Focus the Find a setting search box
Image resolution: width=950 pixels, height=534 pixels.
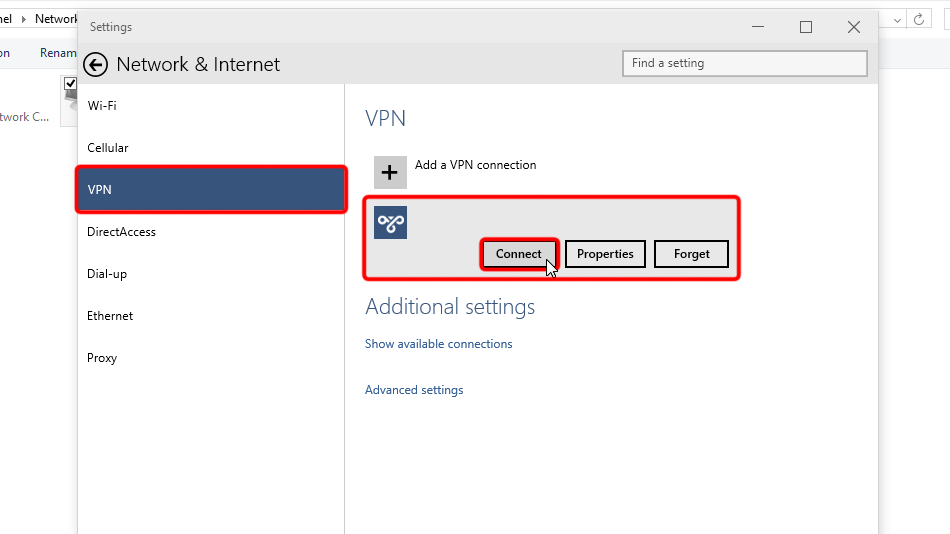click(x=744, y=63)
